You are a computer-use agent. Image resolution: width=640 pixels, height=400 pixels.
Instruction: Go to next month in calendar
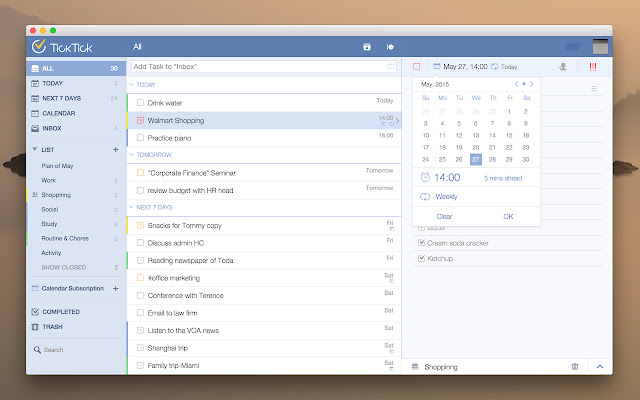click(532, 84)
